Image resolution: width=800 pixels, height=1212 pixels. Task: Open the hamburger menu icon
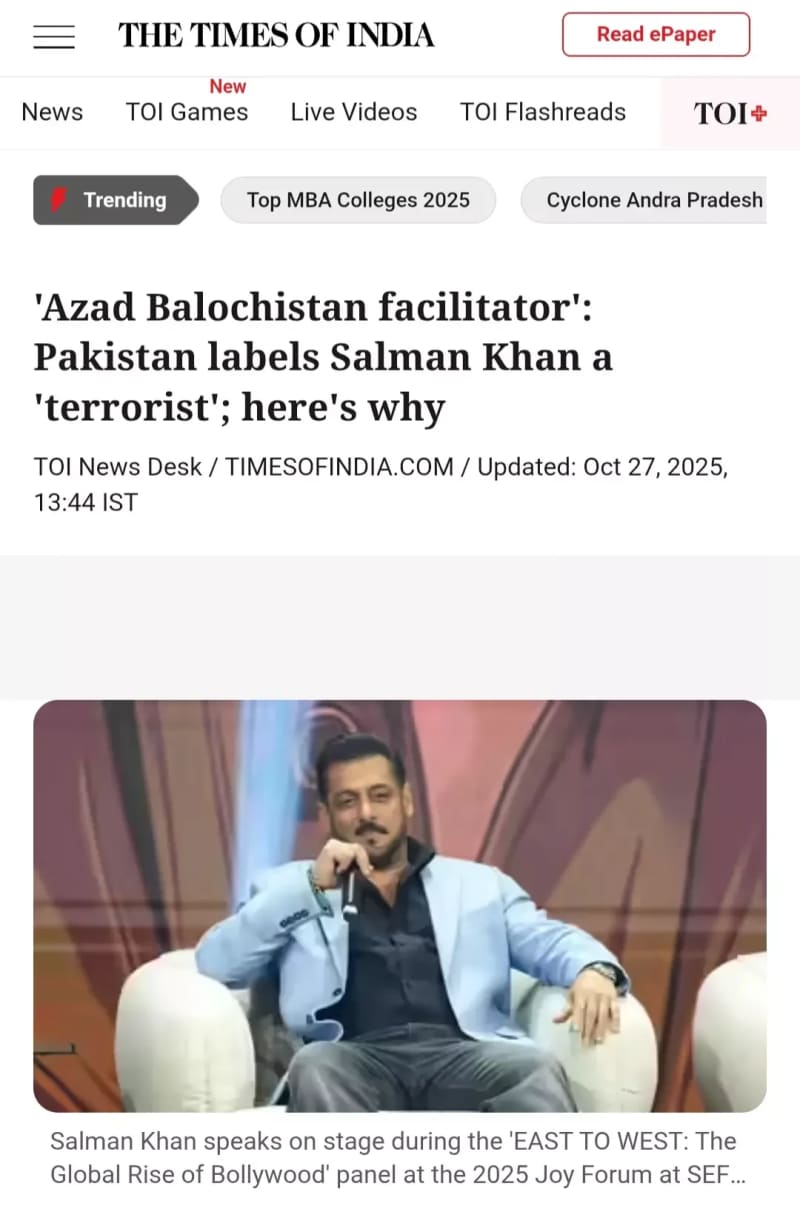[x=54, y=36]
